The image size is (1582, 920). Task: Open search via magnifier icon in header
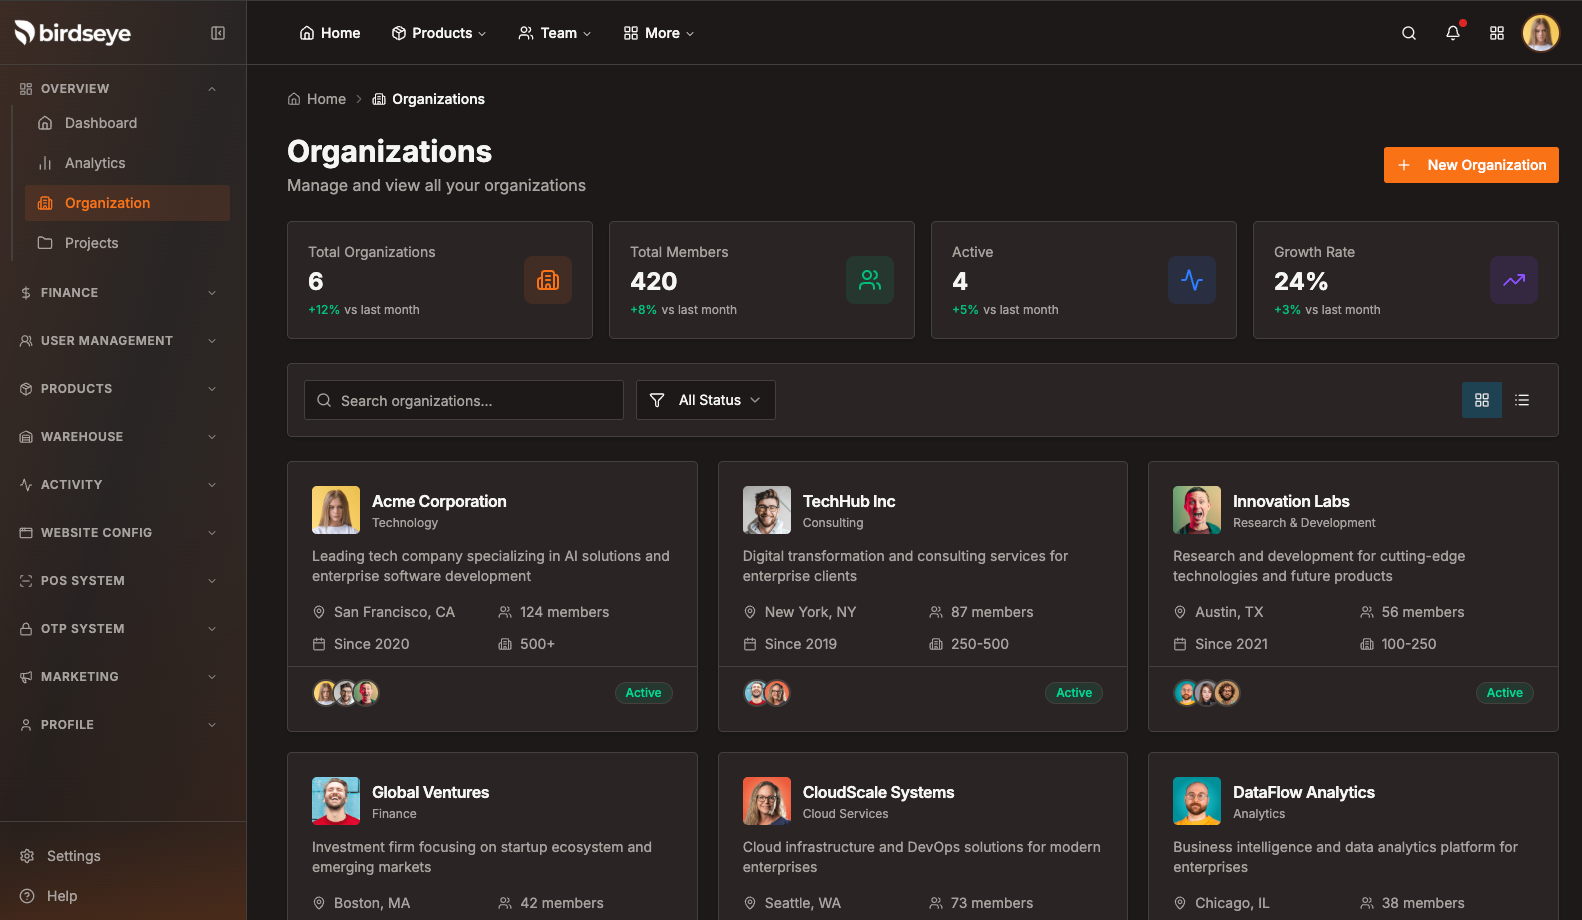point(1409,33)
